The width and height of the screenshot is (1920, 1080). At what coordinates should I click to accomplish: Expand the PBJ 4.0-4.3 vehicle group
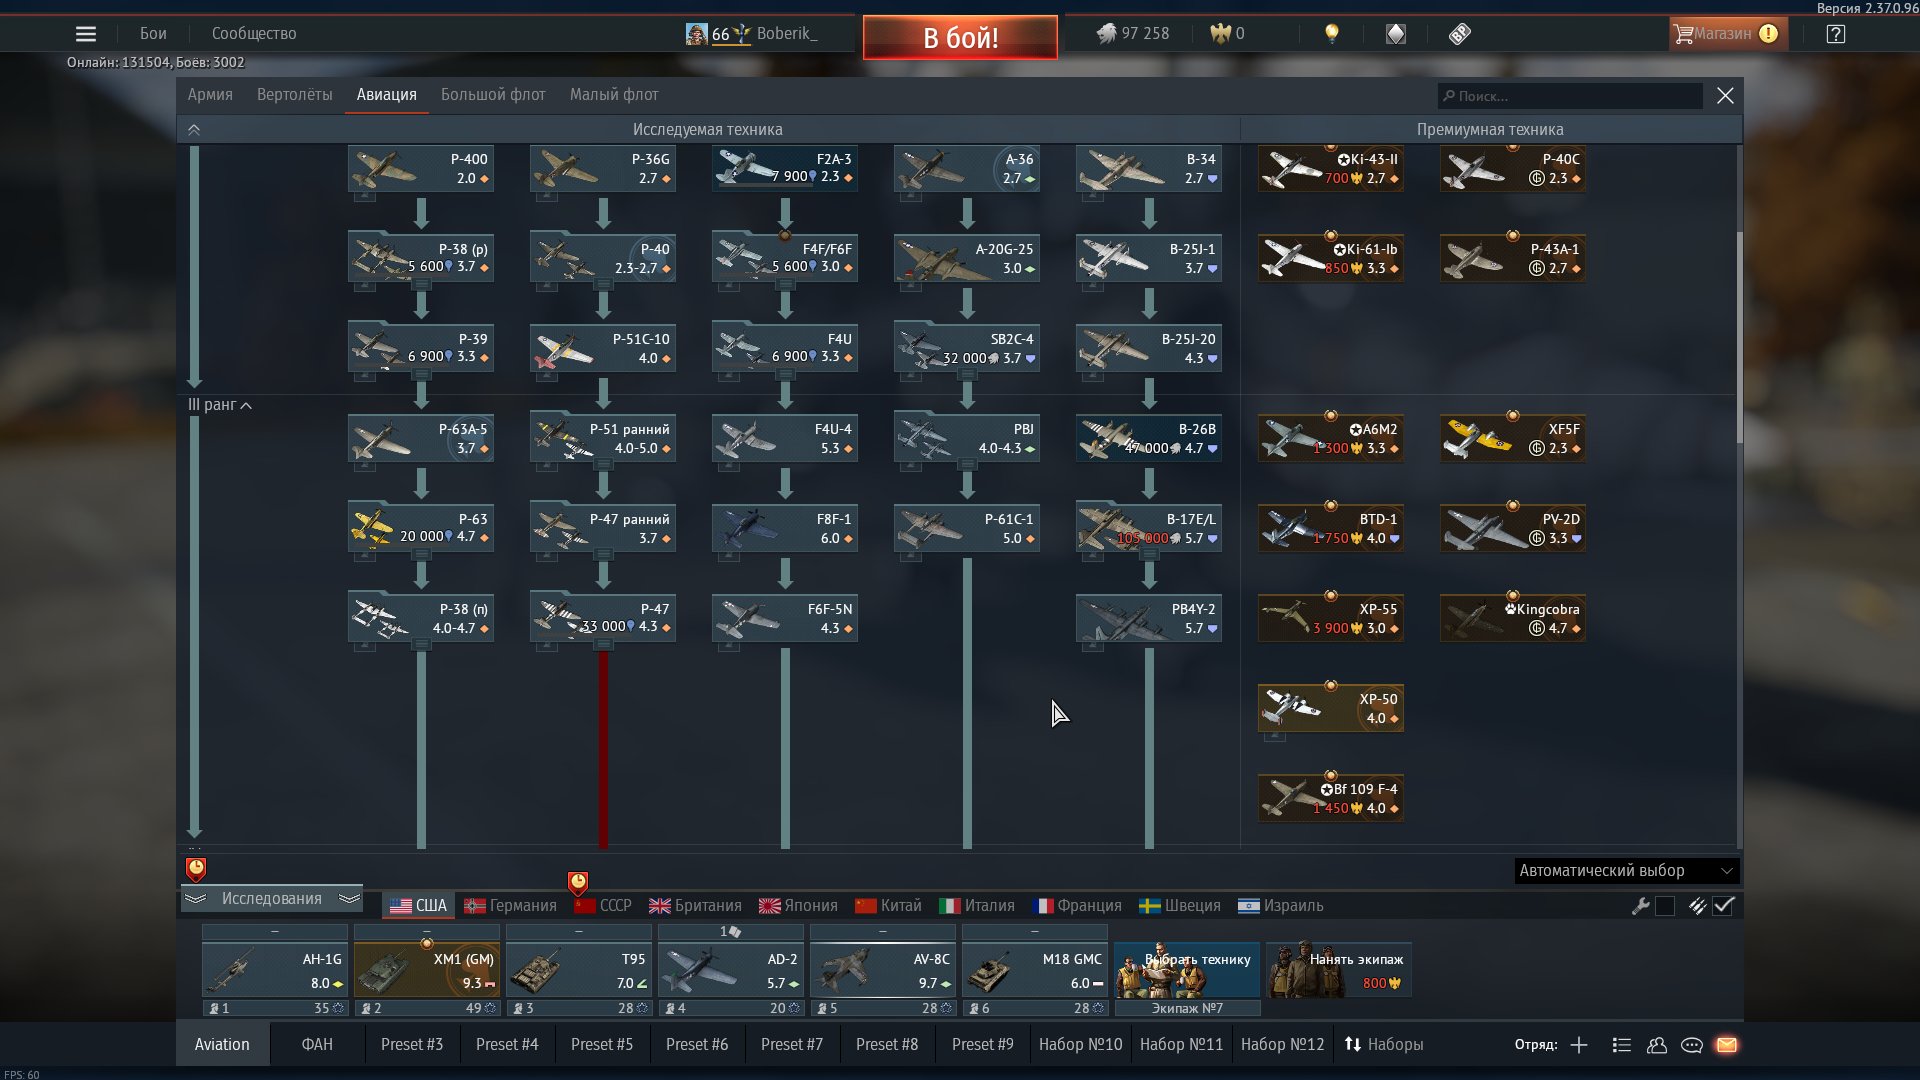click(967, 465)
